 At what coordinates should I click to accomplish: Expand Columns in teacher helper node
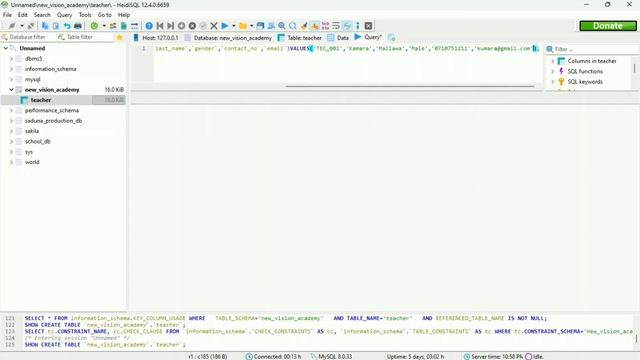pyautogui.click(x=553, y=61)
